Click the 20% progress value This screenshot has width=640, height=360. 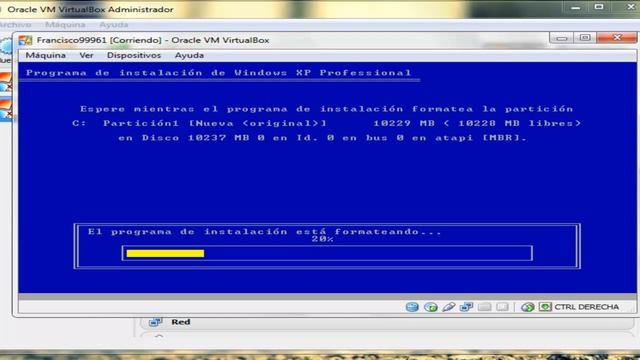322,239
